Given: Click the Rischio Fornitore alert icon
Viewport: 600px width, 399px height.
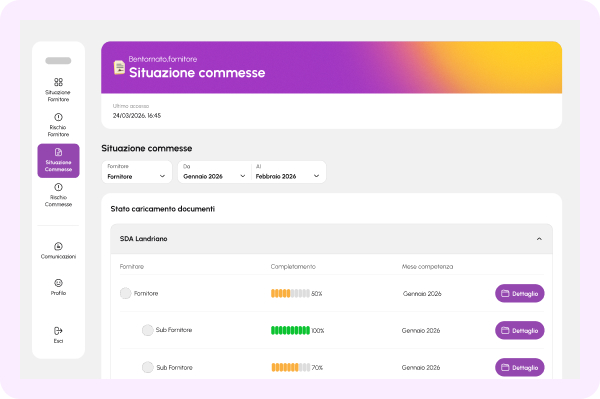Looking at the screenshot, I should (x=58, y=117).
